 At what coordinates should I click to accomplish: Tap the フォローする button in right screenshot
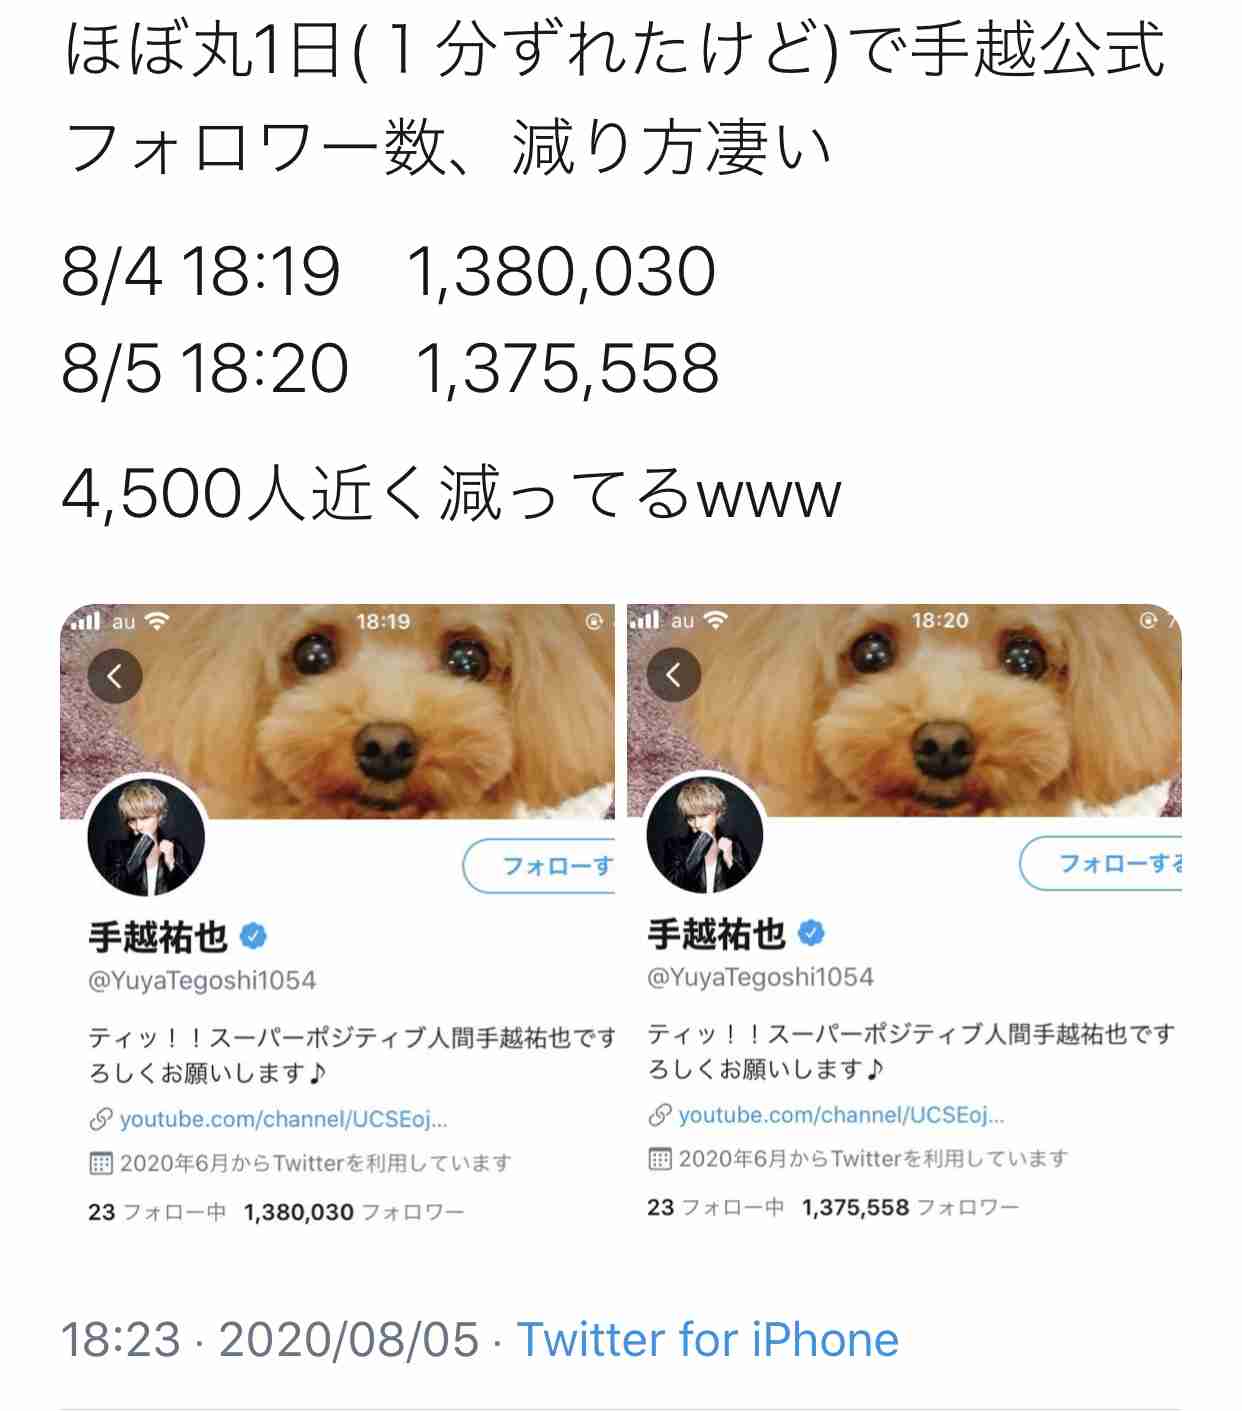[1101, 862]
